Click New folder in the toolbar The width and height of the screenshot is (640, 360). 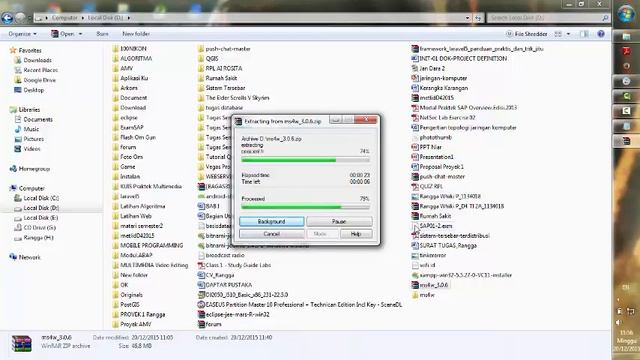[136, 34]
